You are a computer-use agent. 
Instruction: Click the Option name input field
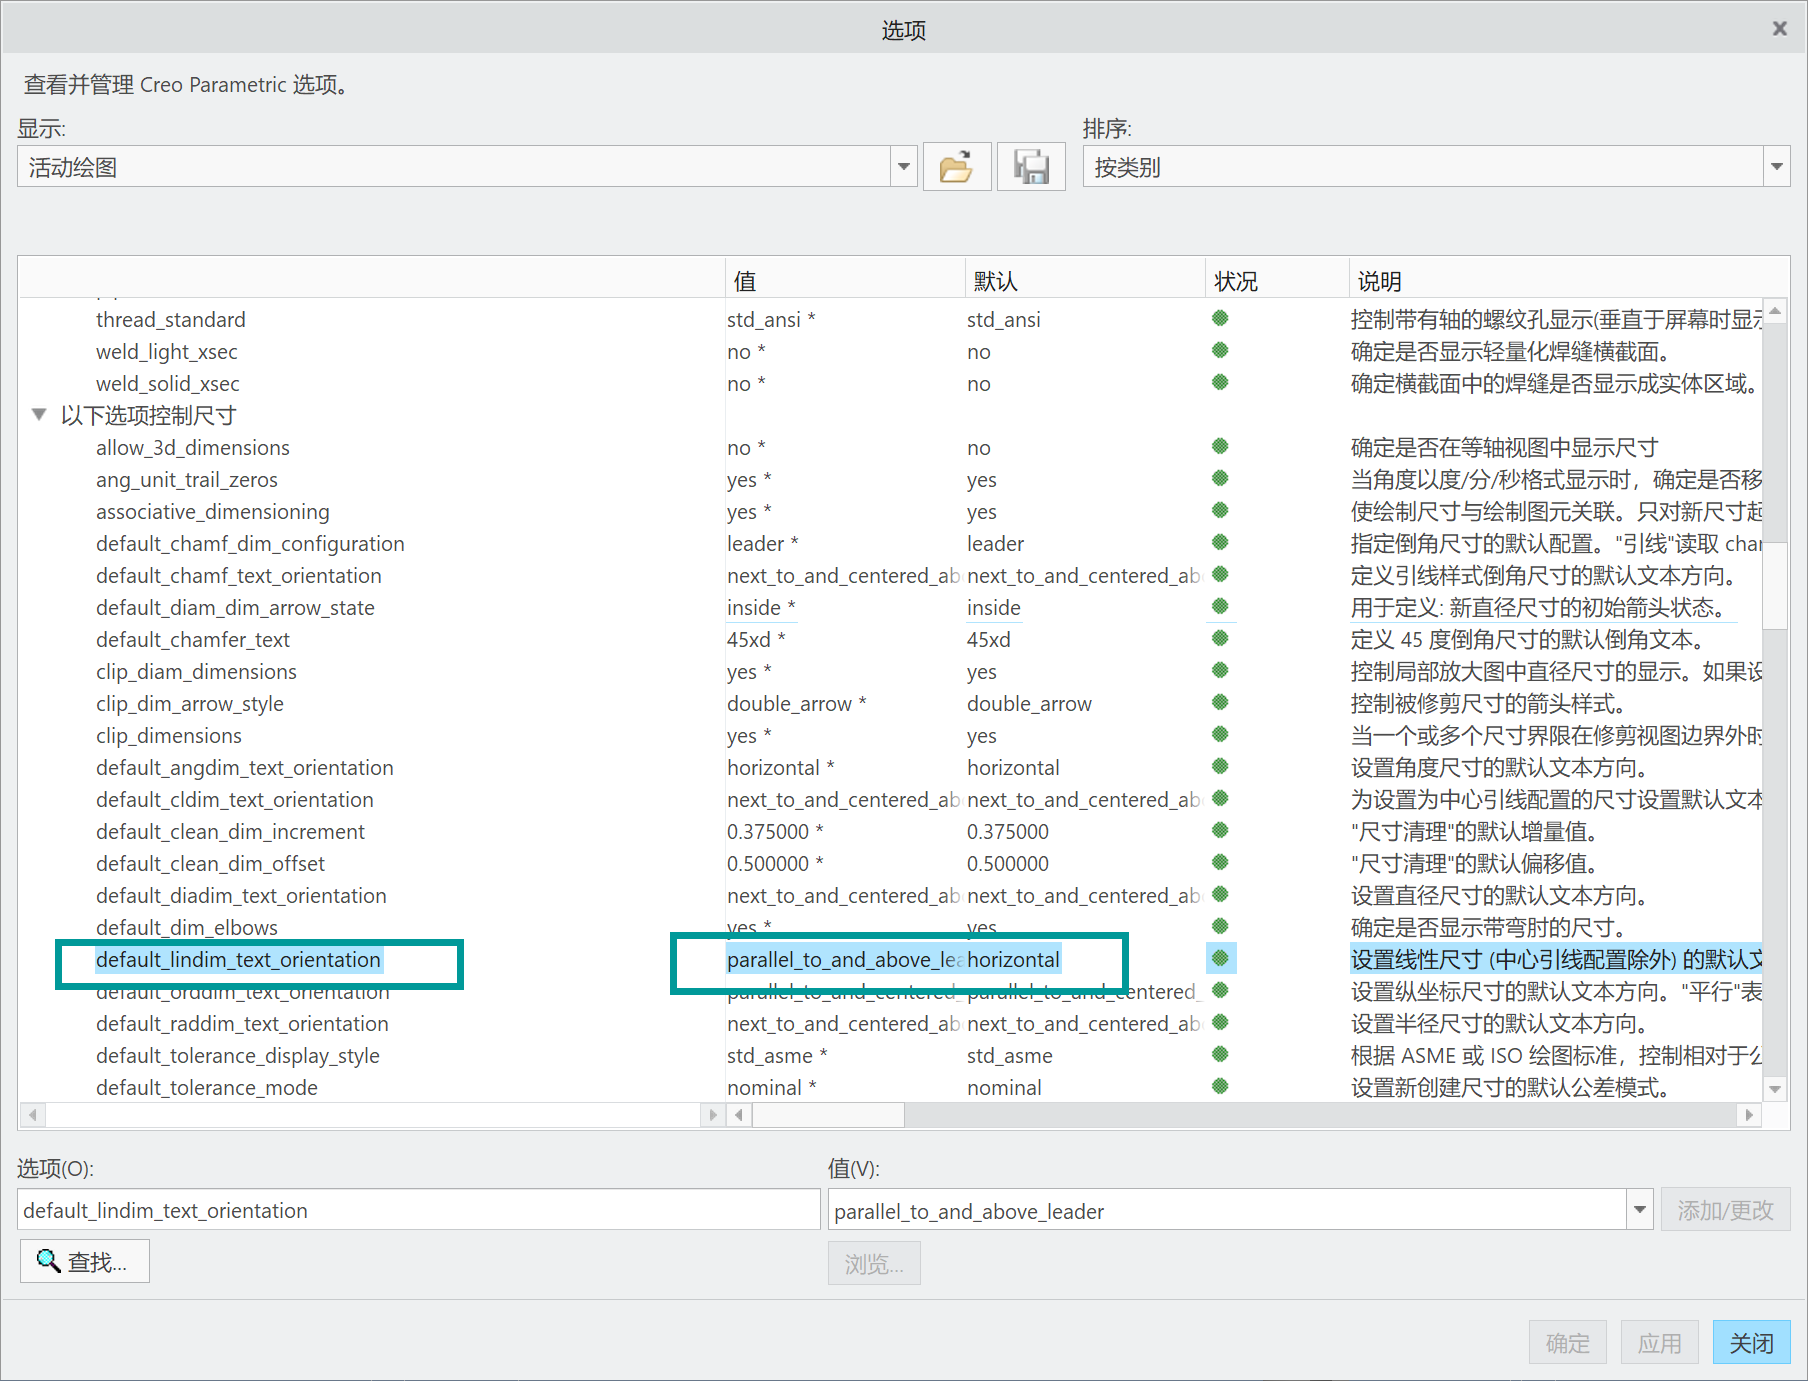pos(418,1210)
